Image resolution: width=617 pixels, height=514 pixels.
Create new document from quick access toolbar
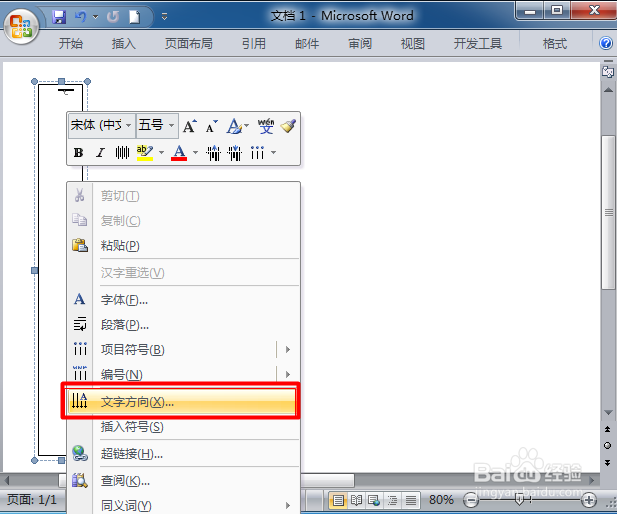[x=135, y=17]
